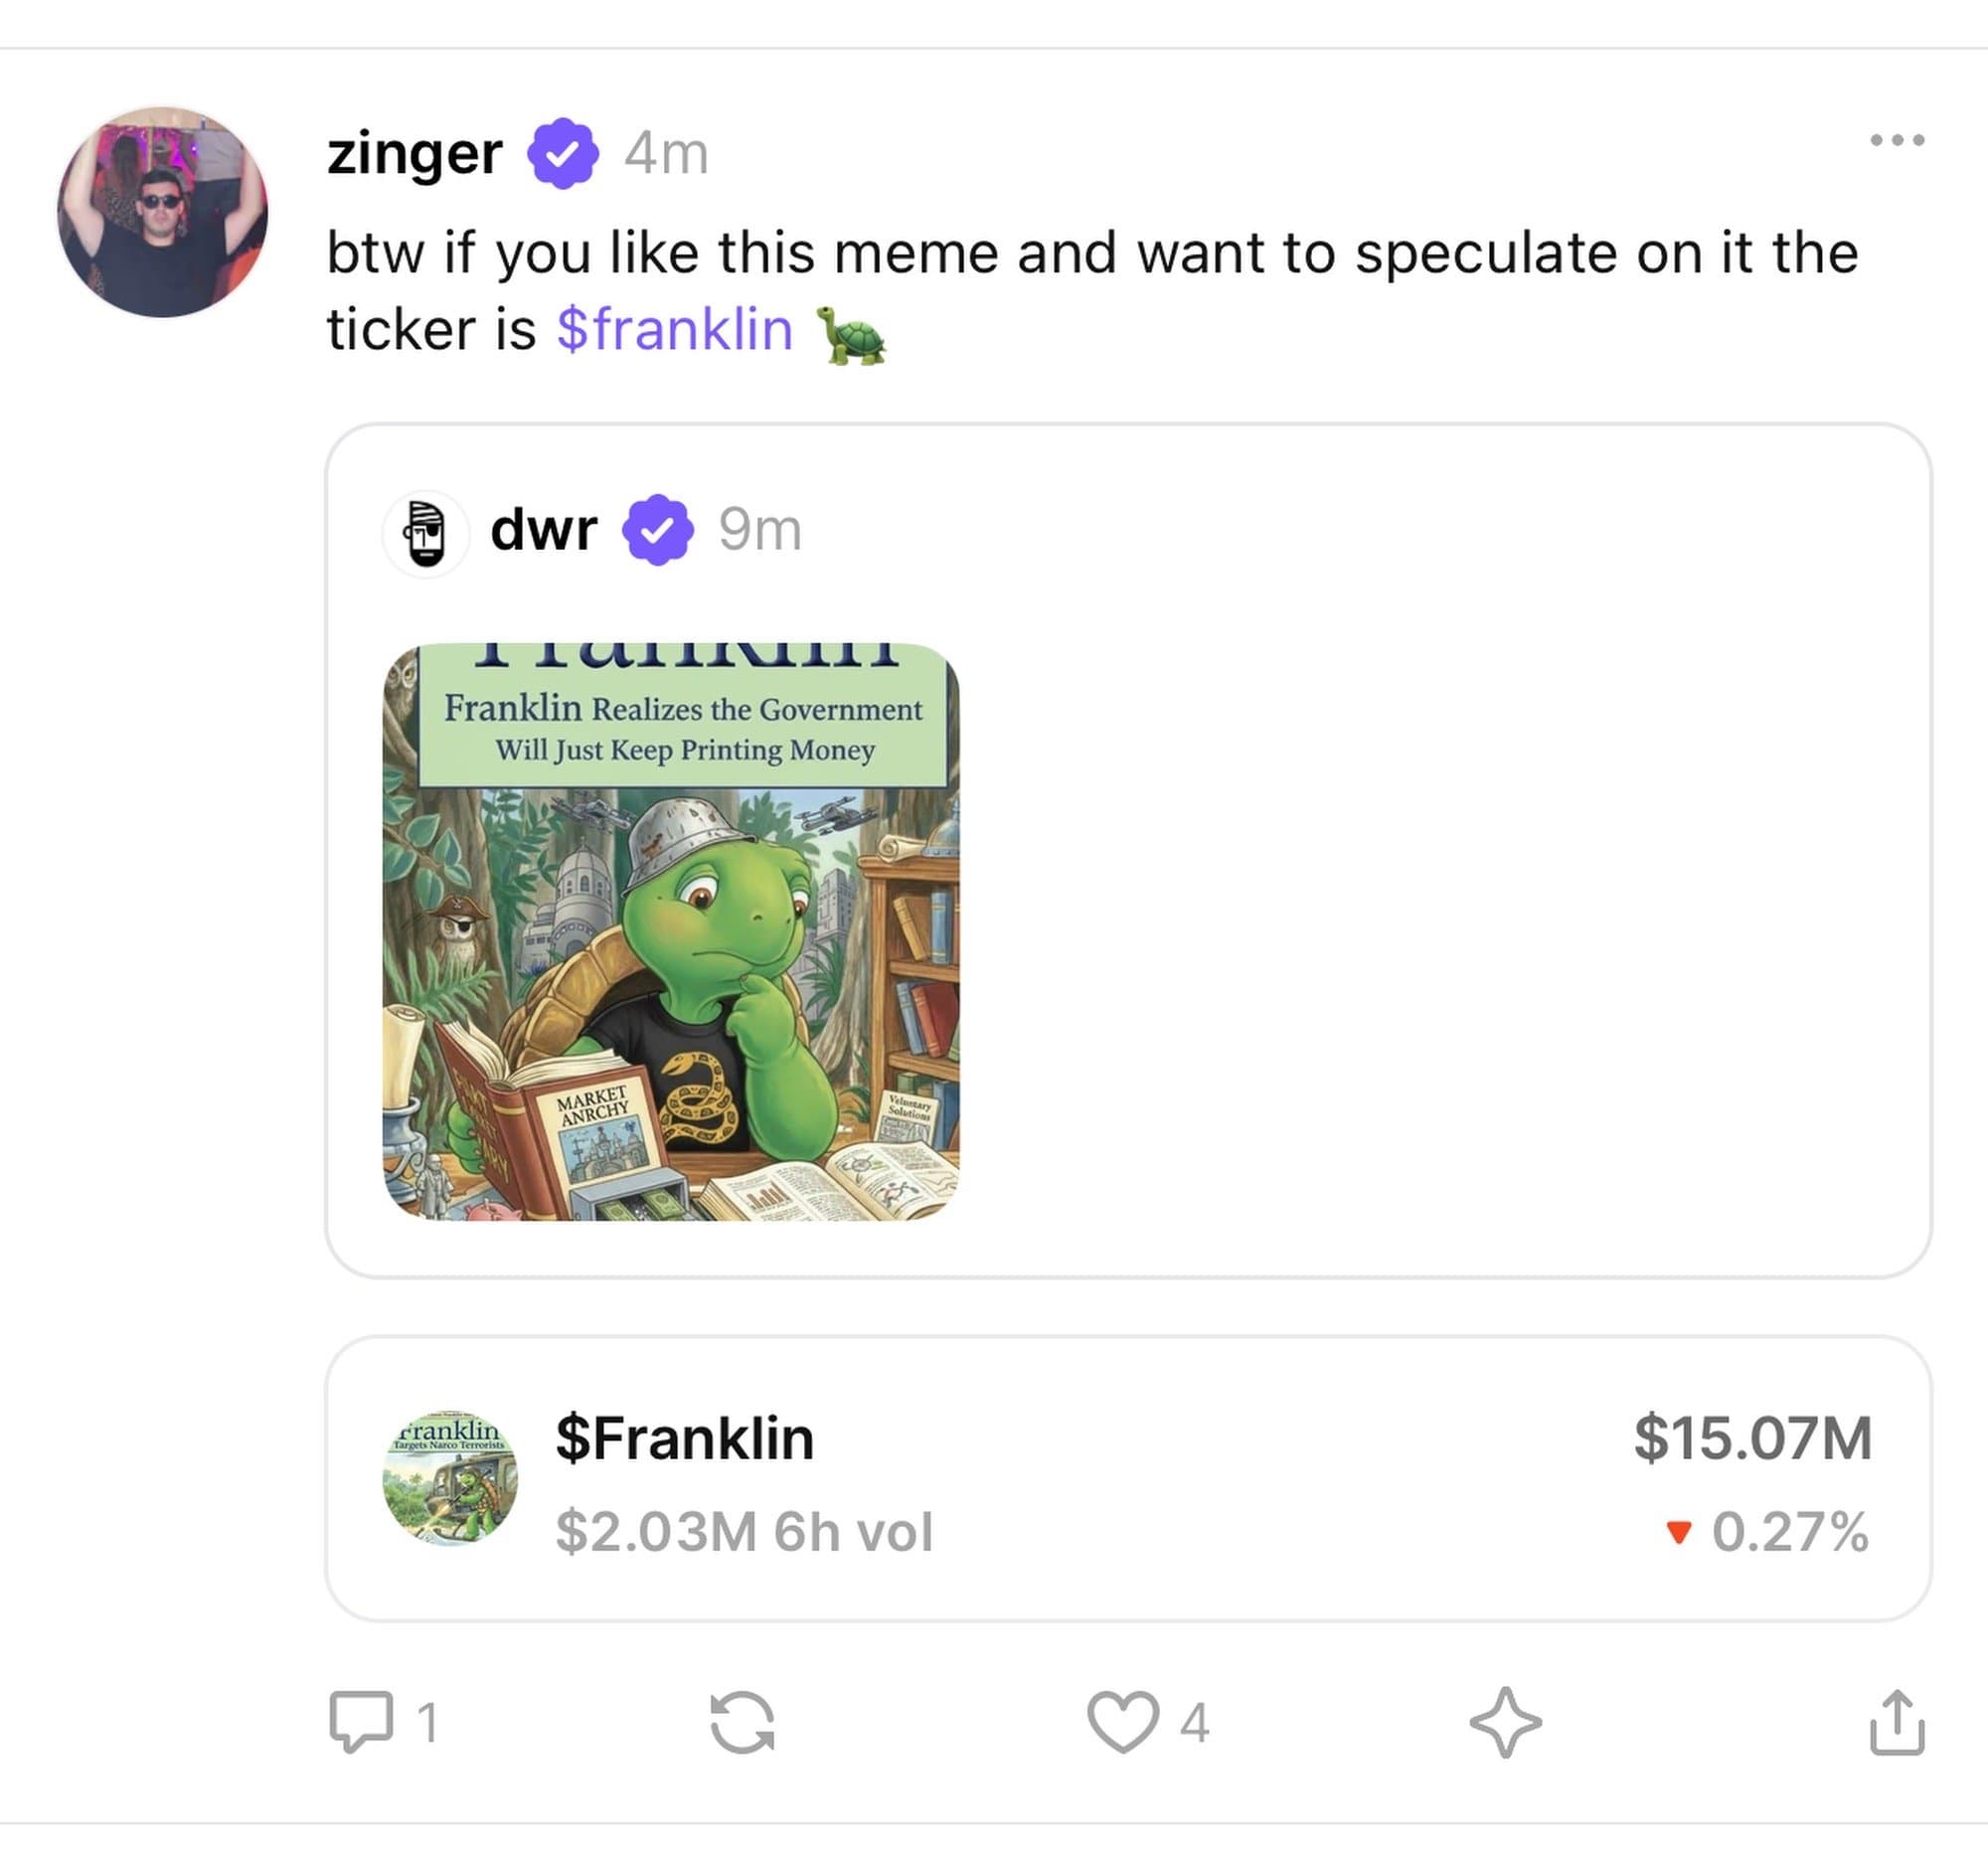The height and width of the screenshot is (1855, 1988).
Task: Open the $franklin ticker link in the text
Action: [674, 331]
